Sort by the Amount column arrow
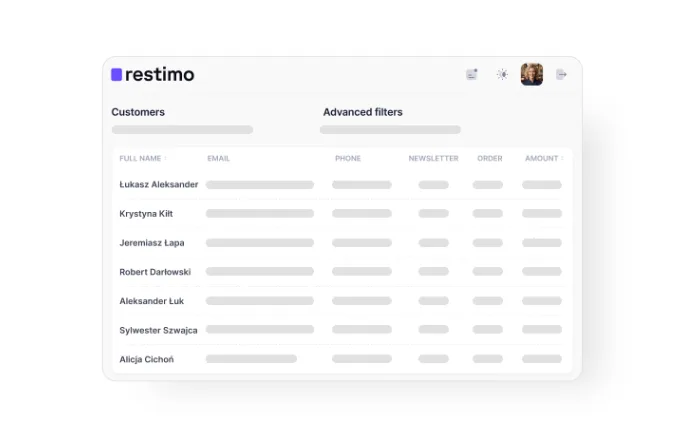 pyautogui.click(x=562, y=158)
